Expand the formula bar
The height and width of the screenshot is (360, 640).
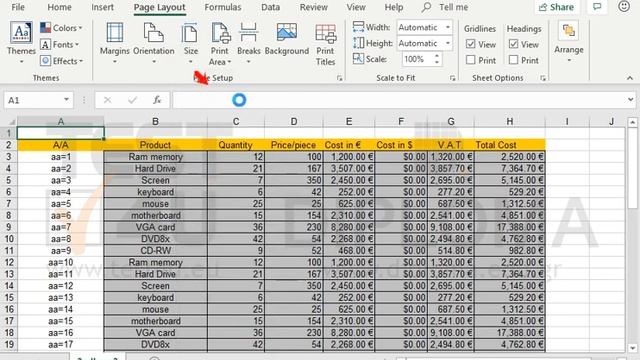[631, 100]
